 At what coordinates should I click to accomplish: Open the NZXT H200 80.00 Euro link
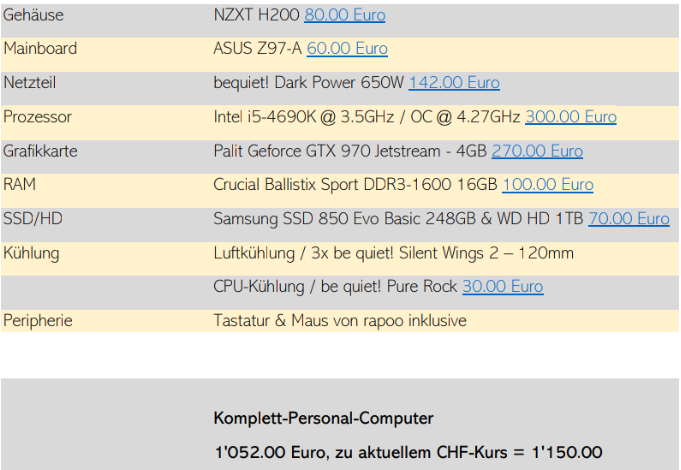pyautogui.click(x=344, y=15)
